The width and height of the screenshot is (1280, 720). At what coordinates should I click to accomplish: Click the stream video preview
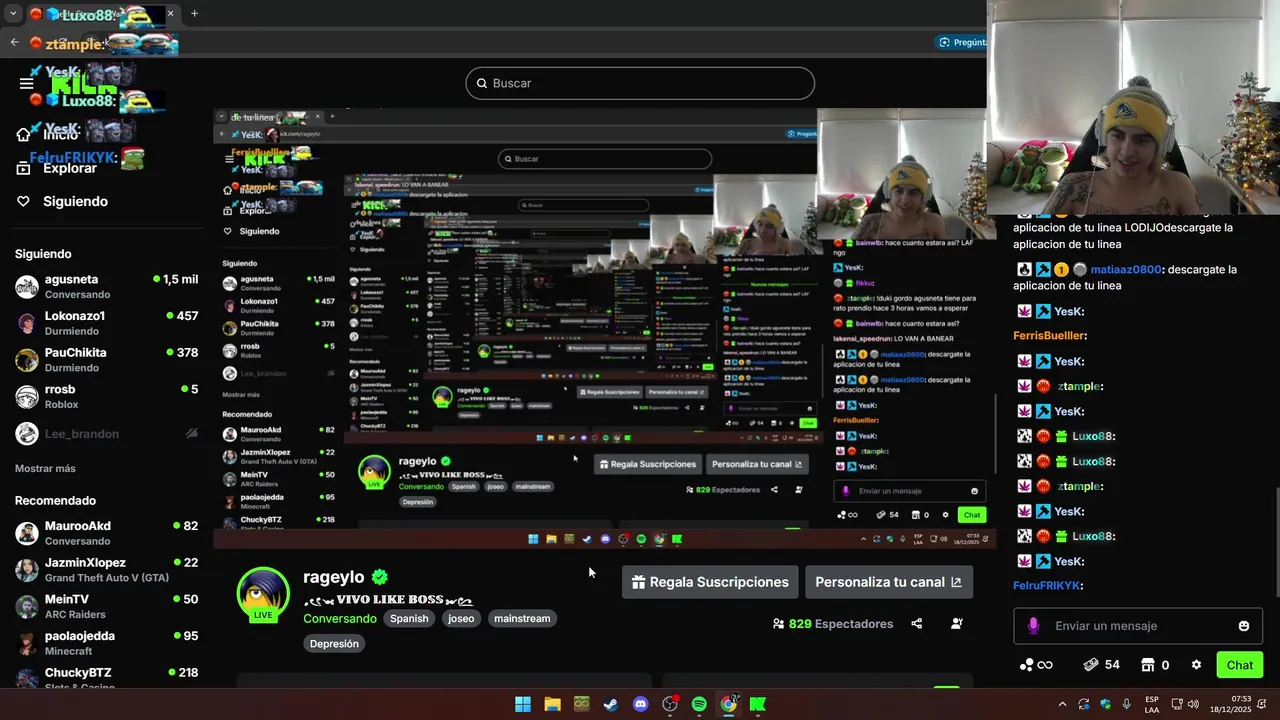[x=605, y=328]
